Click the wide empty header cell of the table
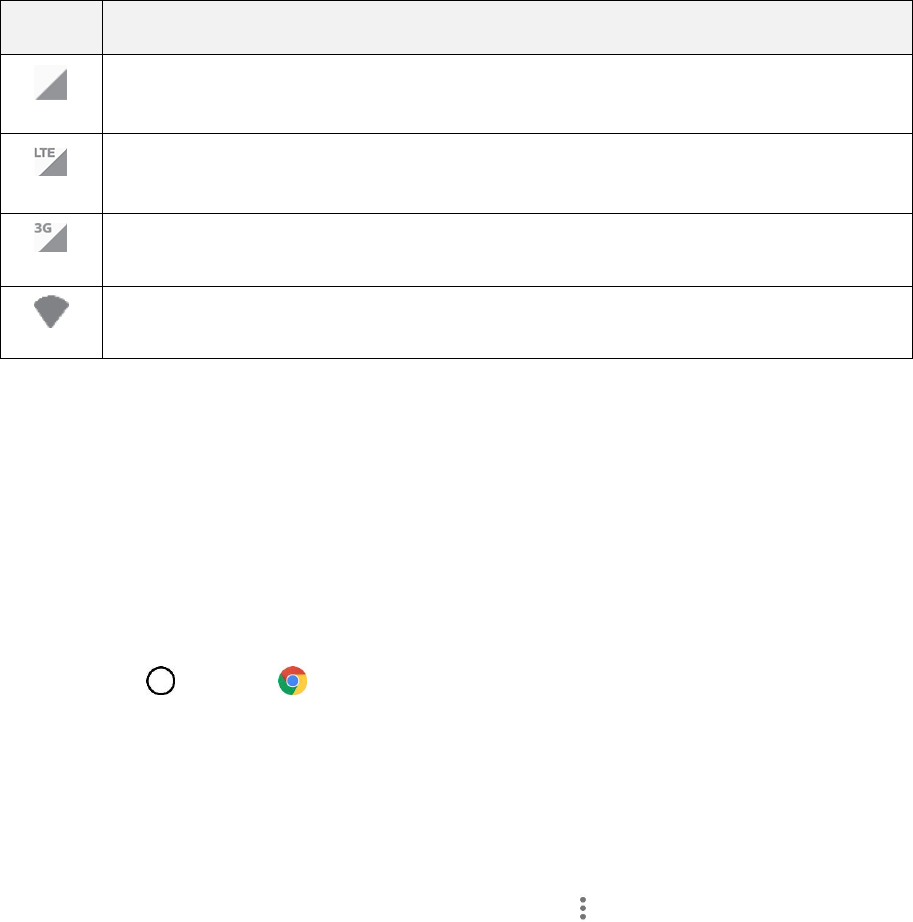The height and width of the screenshot is (922, 913). [507, 27]
